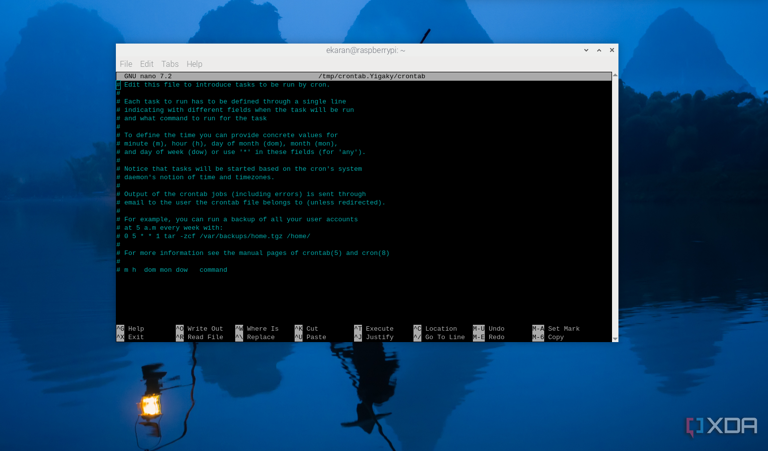The width and height of the screenshot is (768, 451).
Task: Click the GNU nano 7.2 header text
Action: [148, 76]
